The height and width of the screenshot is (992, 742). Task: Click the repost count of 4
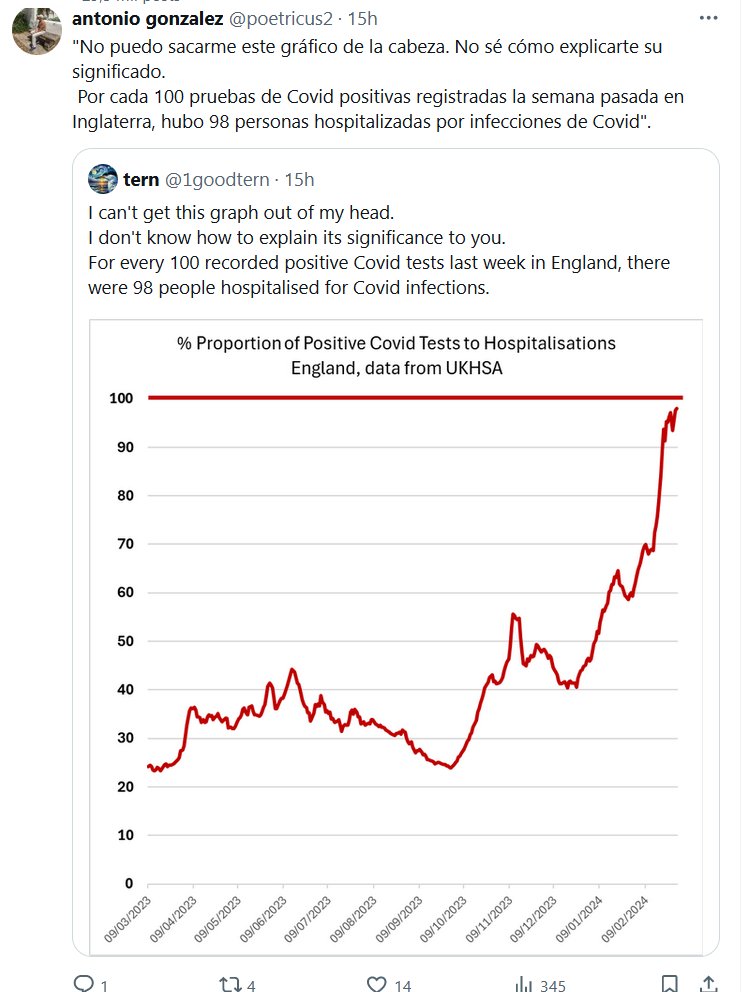[x=251, y=985]
